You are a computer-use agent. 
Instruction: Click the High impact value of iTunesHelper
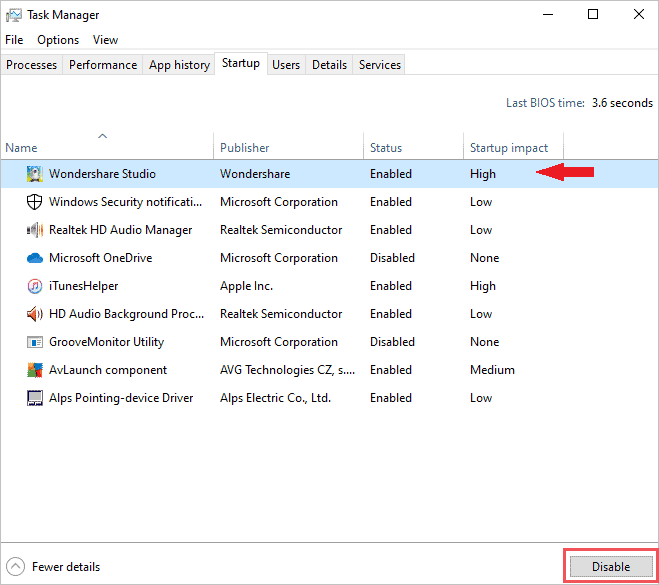[483, 286]
